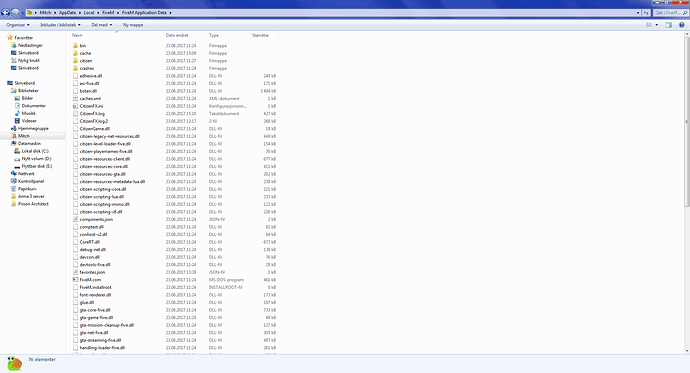The width and height of the screenshot is (690, 373).
Task: Click the Forward navigation arrow button
Action: pyautogui.click(x=15, y=13)
